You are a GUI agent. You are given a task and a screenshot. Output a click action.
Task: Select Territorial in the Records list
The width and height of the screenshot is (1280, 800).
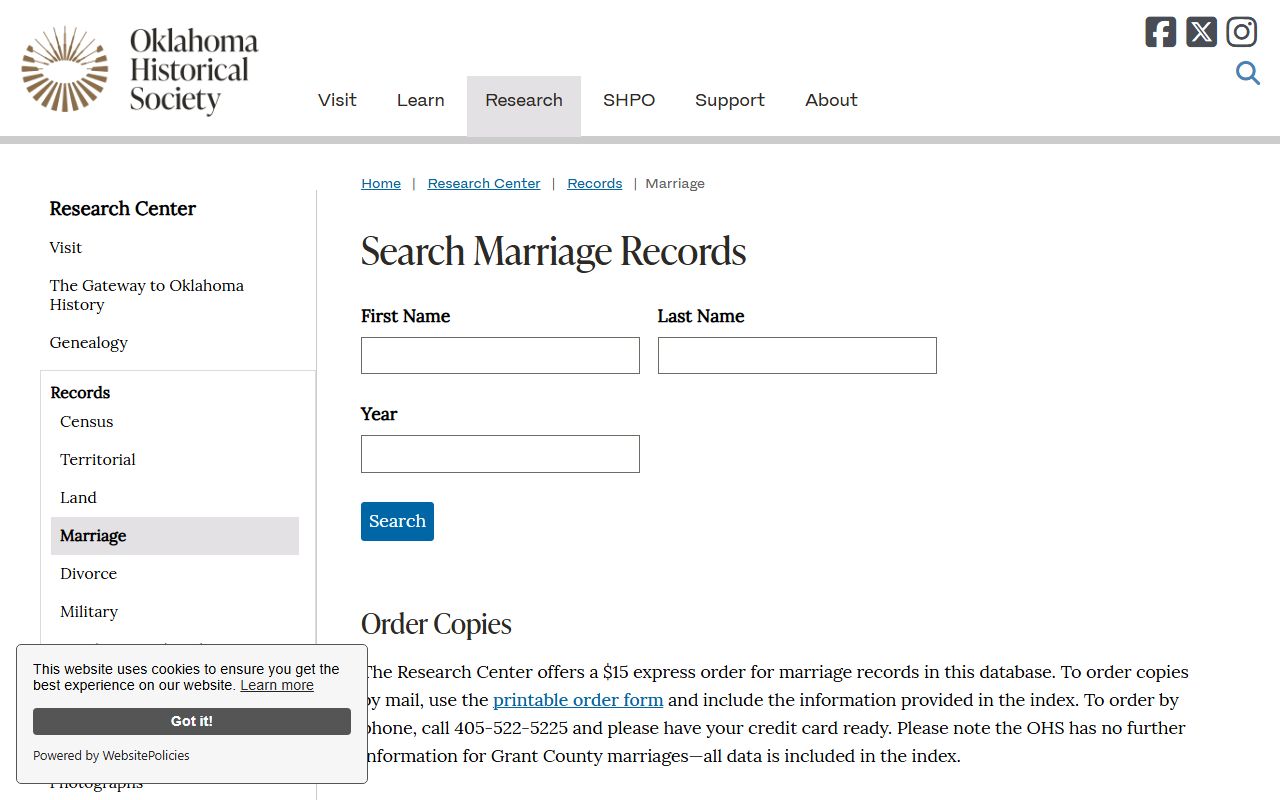pos(98,459)
